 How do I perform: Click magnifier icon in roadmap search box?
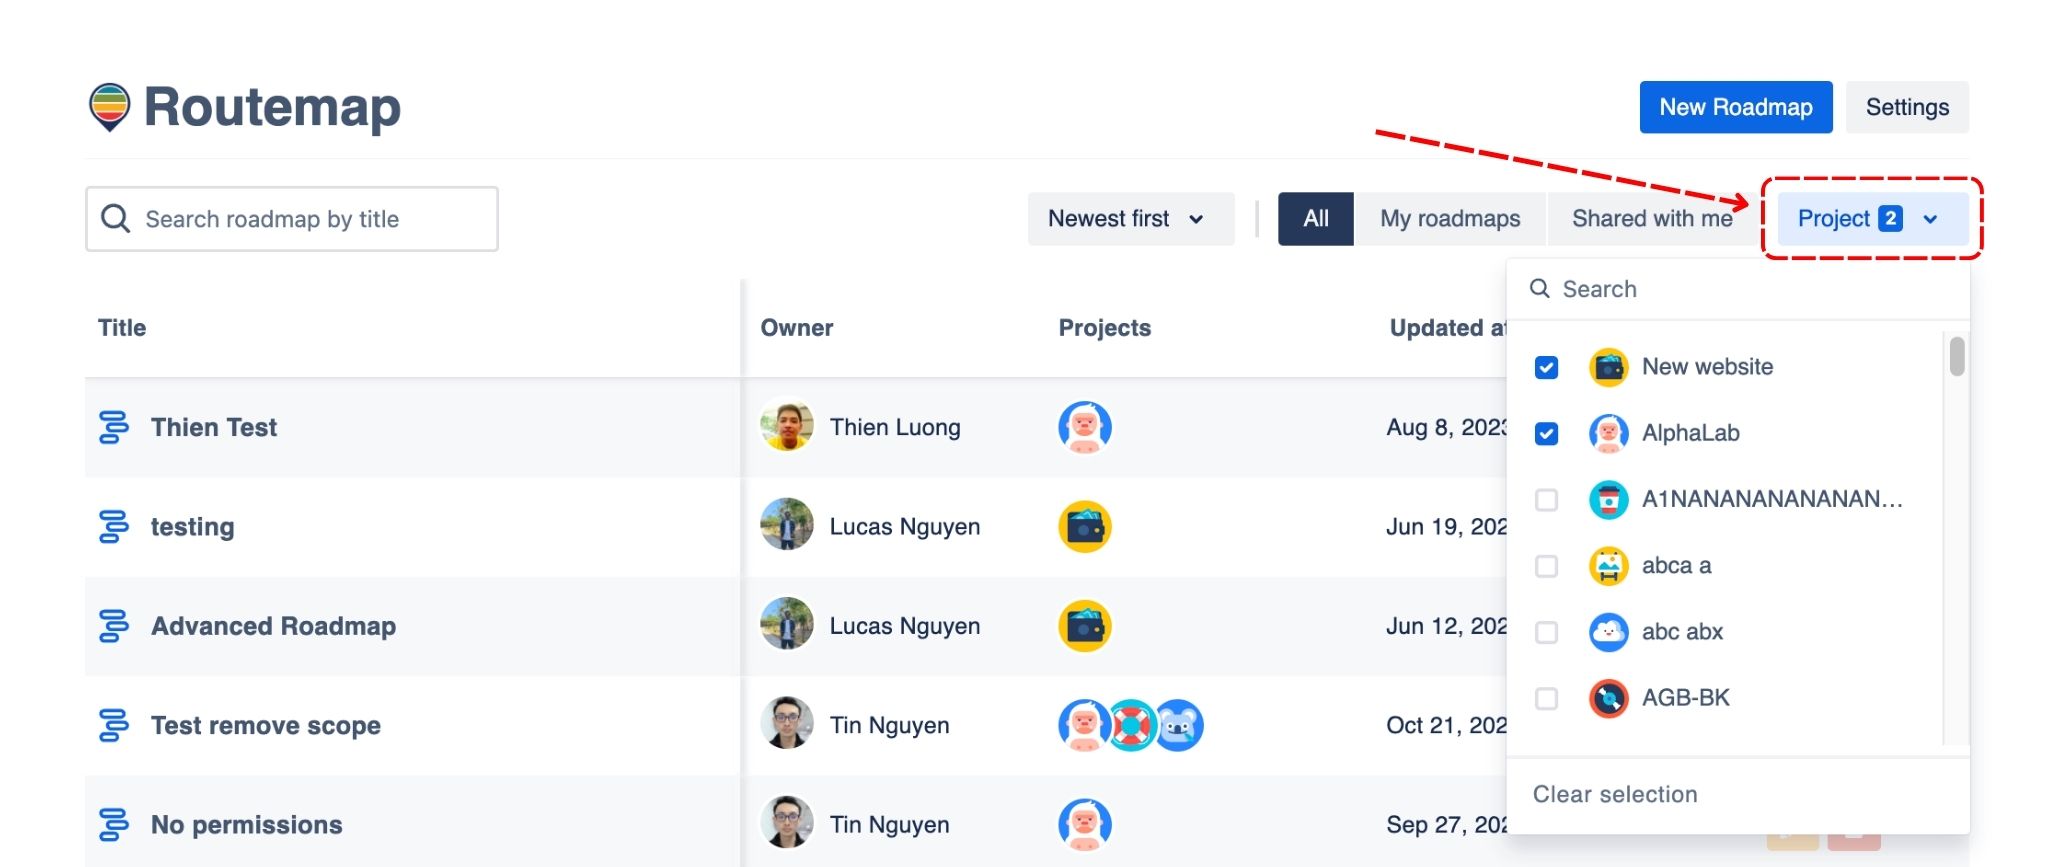[x=116, y=219]
